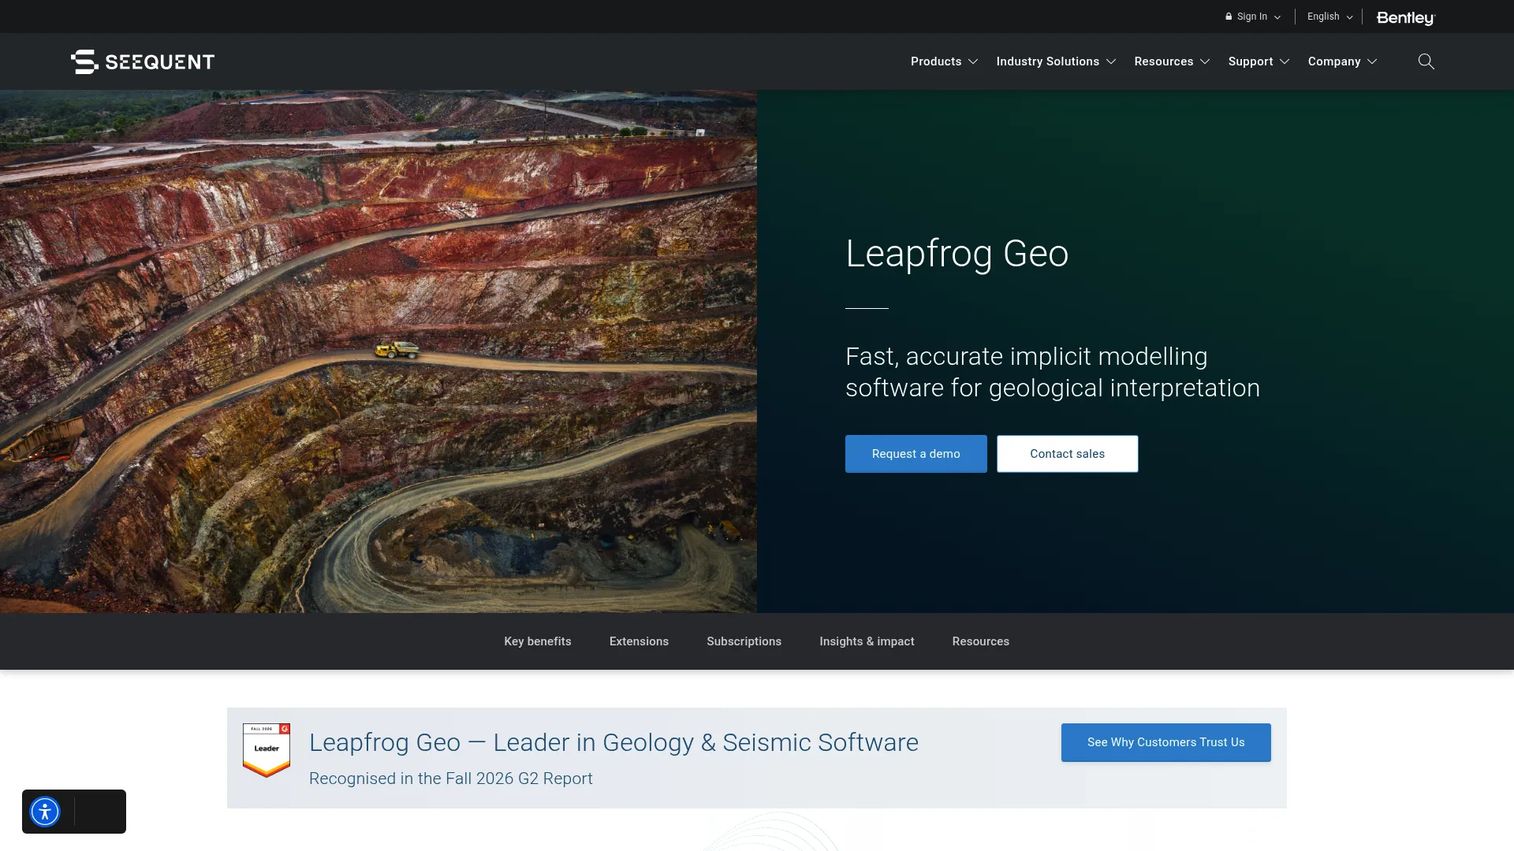Click the Contact sales button
Image resolution: width=1514 pixels, height=851 pixels.
click(1067, 454)
